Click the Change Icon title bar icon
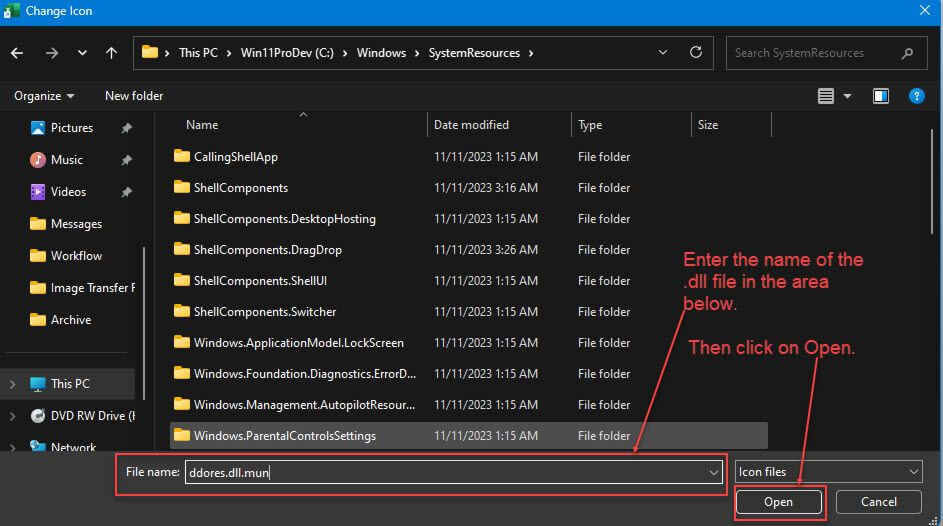Image resolution: width=943 pixels, height=526 pixels. click(11, 11)
